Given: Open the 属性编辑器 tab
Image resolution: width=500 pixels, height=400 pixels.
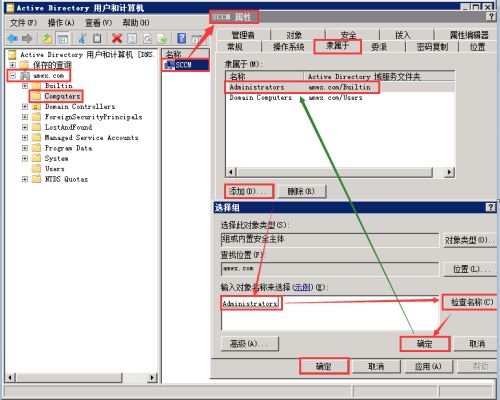Looking at the screenshot, I should [x=469, y=35].
